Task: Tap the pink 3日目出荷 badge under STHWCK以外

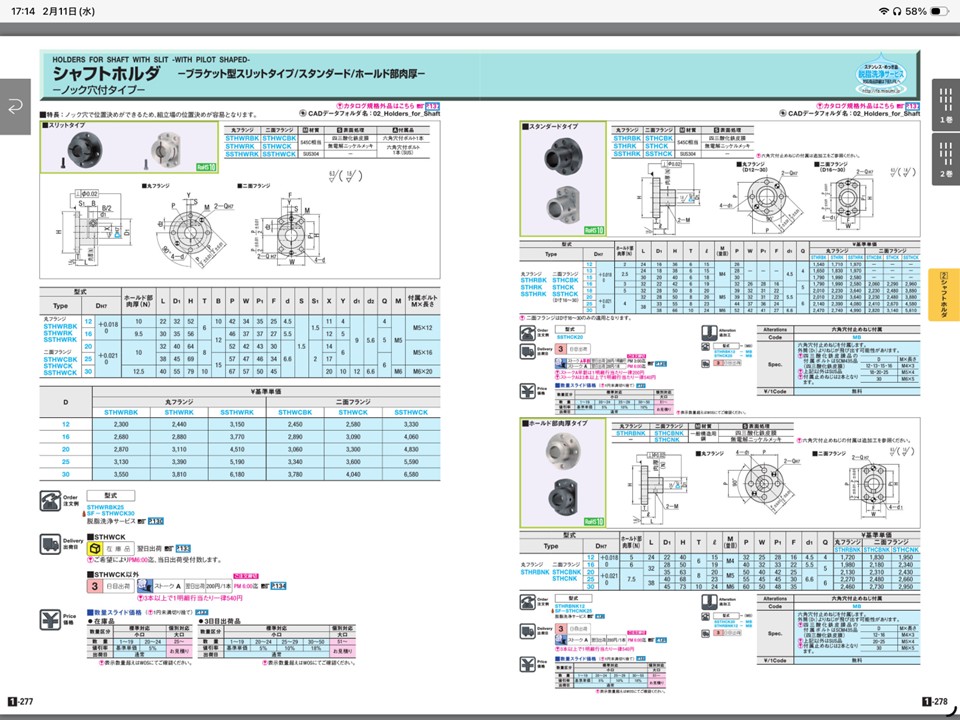Action: [x=94, y=586]
